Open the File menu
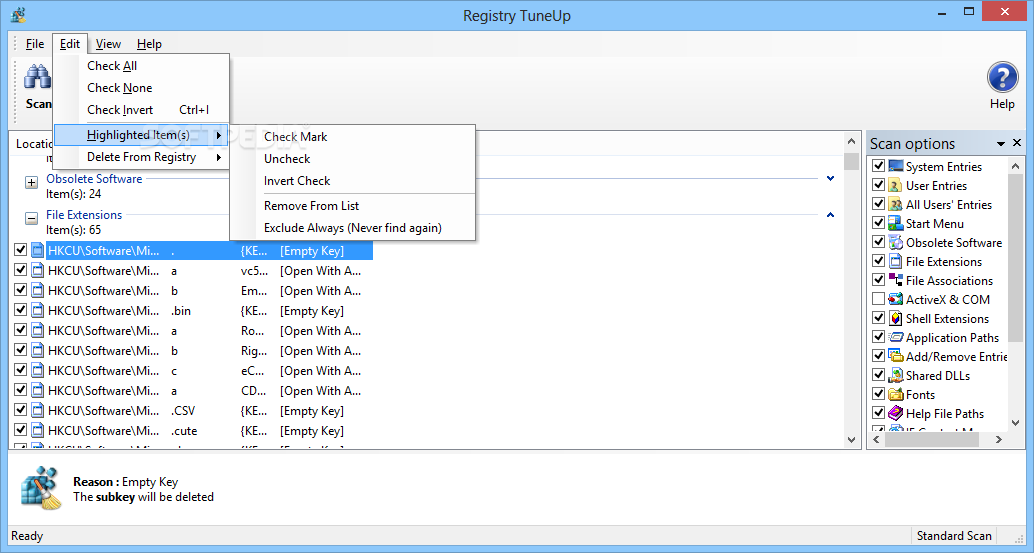Viewport: 1034px width, 553px height. point(35,44)
